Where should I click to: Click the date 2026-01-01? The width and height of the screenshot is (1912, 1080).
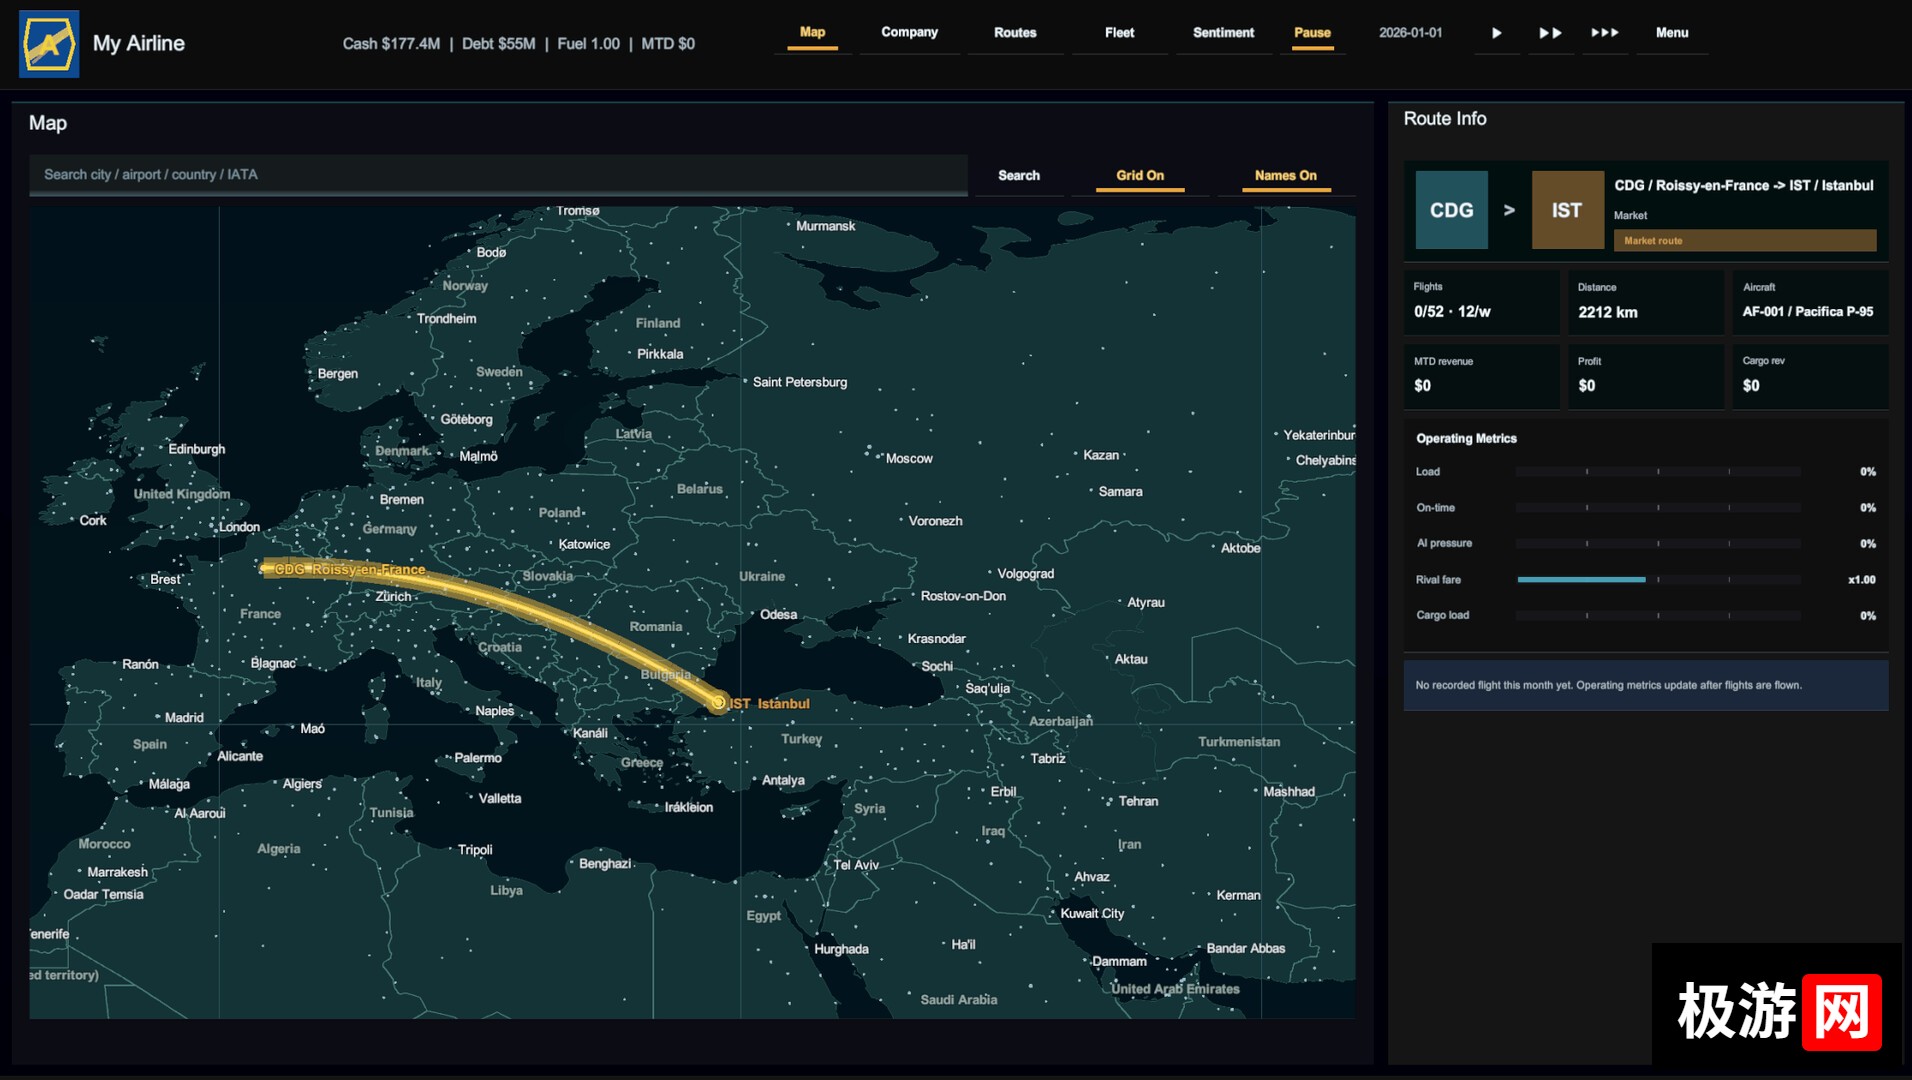pyautogui.click(x=1410, y=33)
